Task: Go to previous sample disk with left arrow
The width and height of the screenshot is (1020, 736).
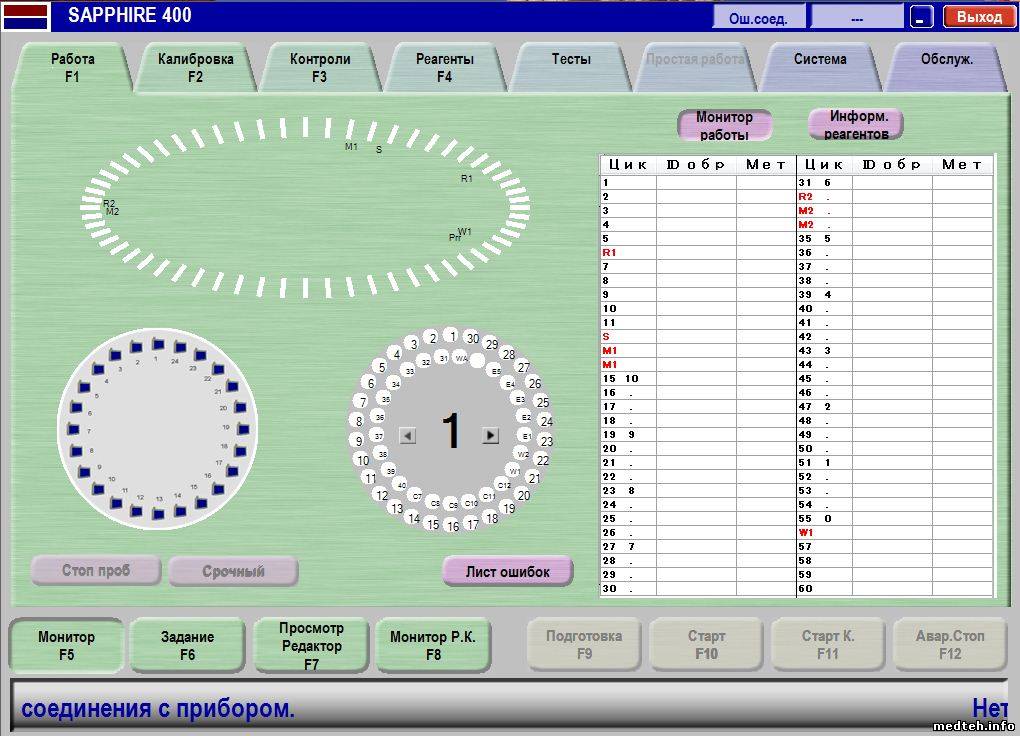Action: [407, 435]
